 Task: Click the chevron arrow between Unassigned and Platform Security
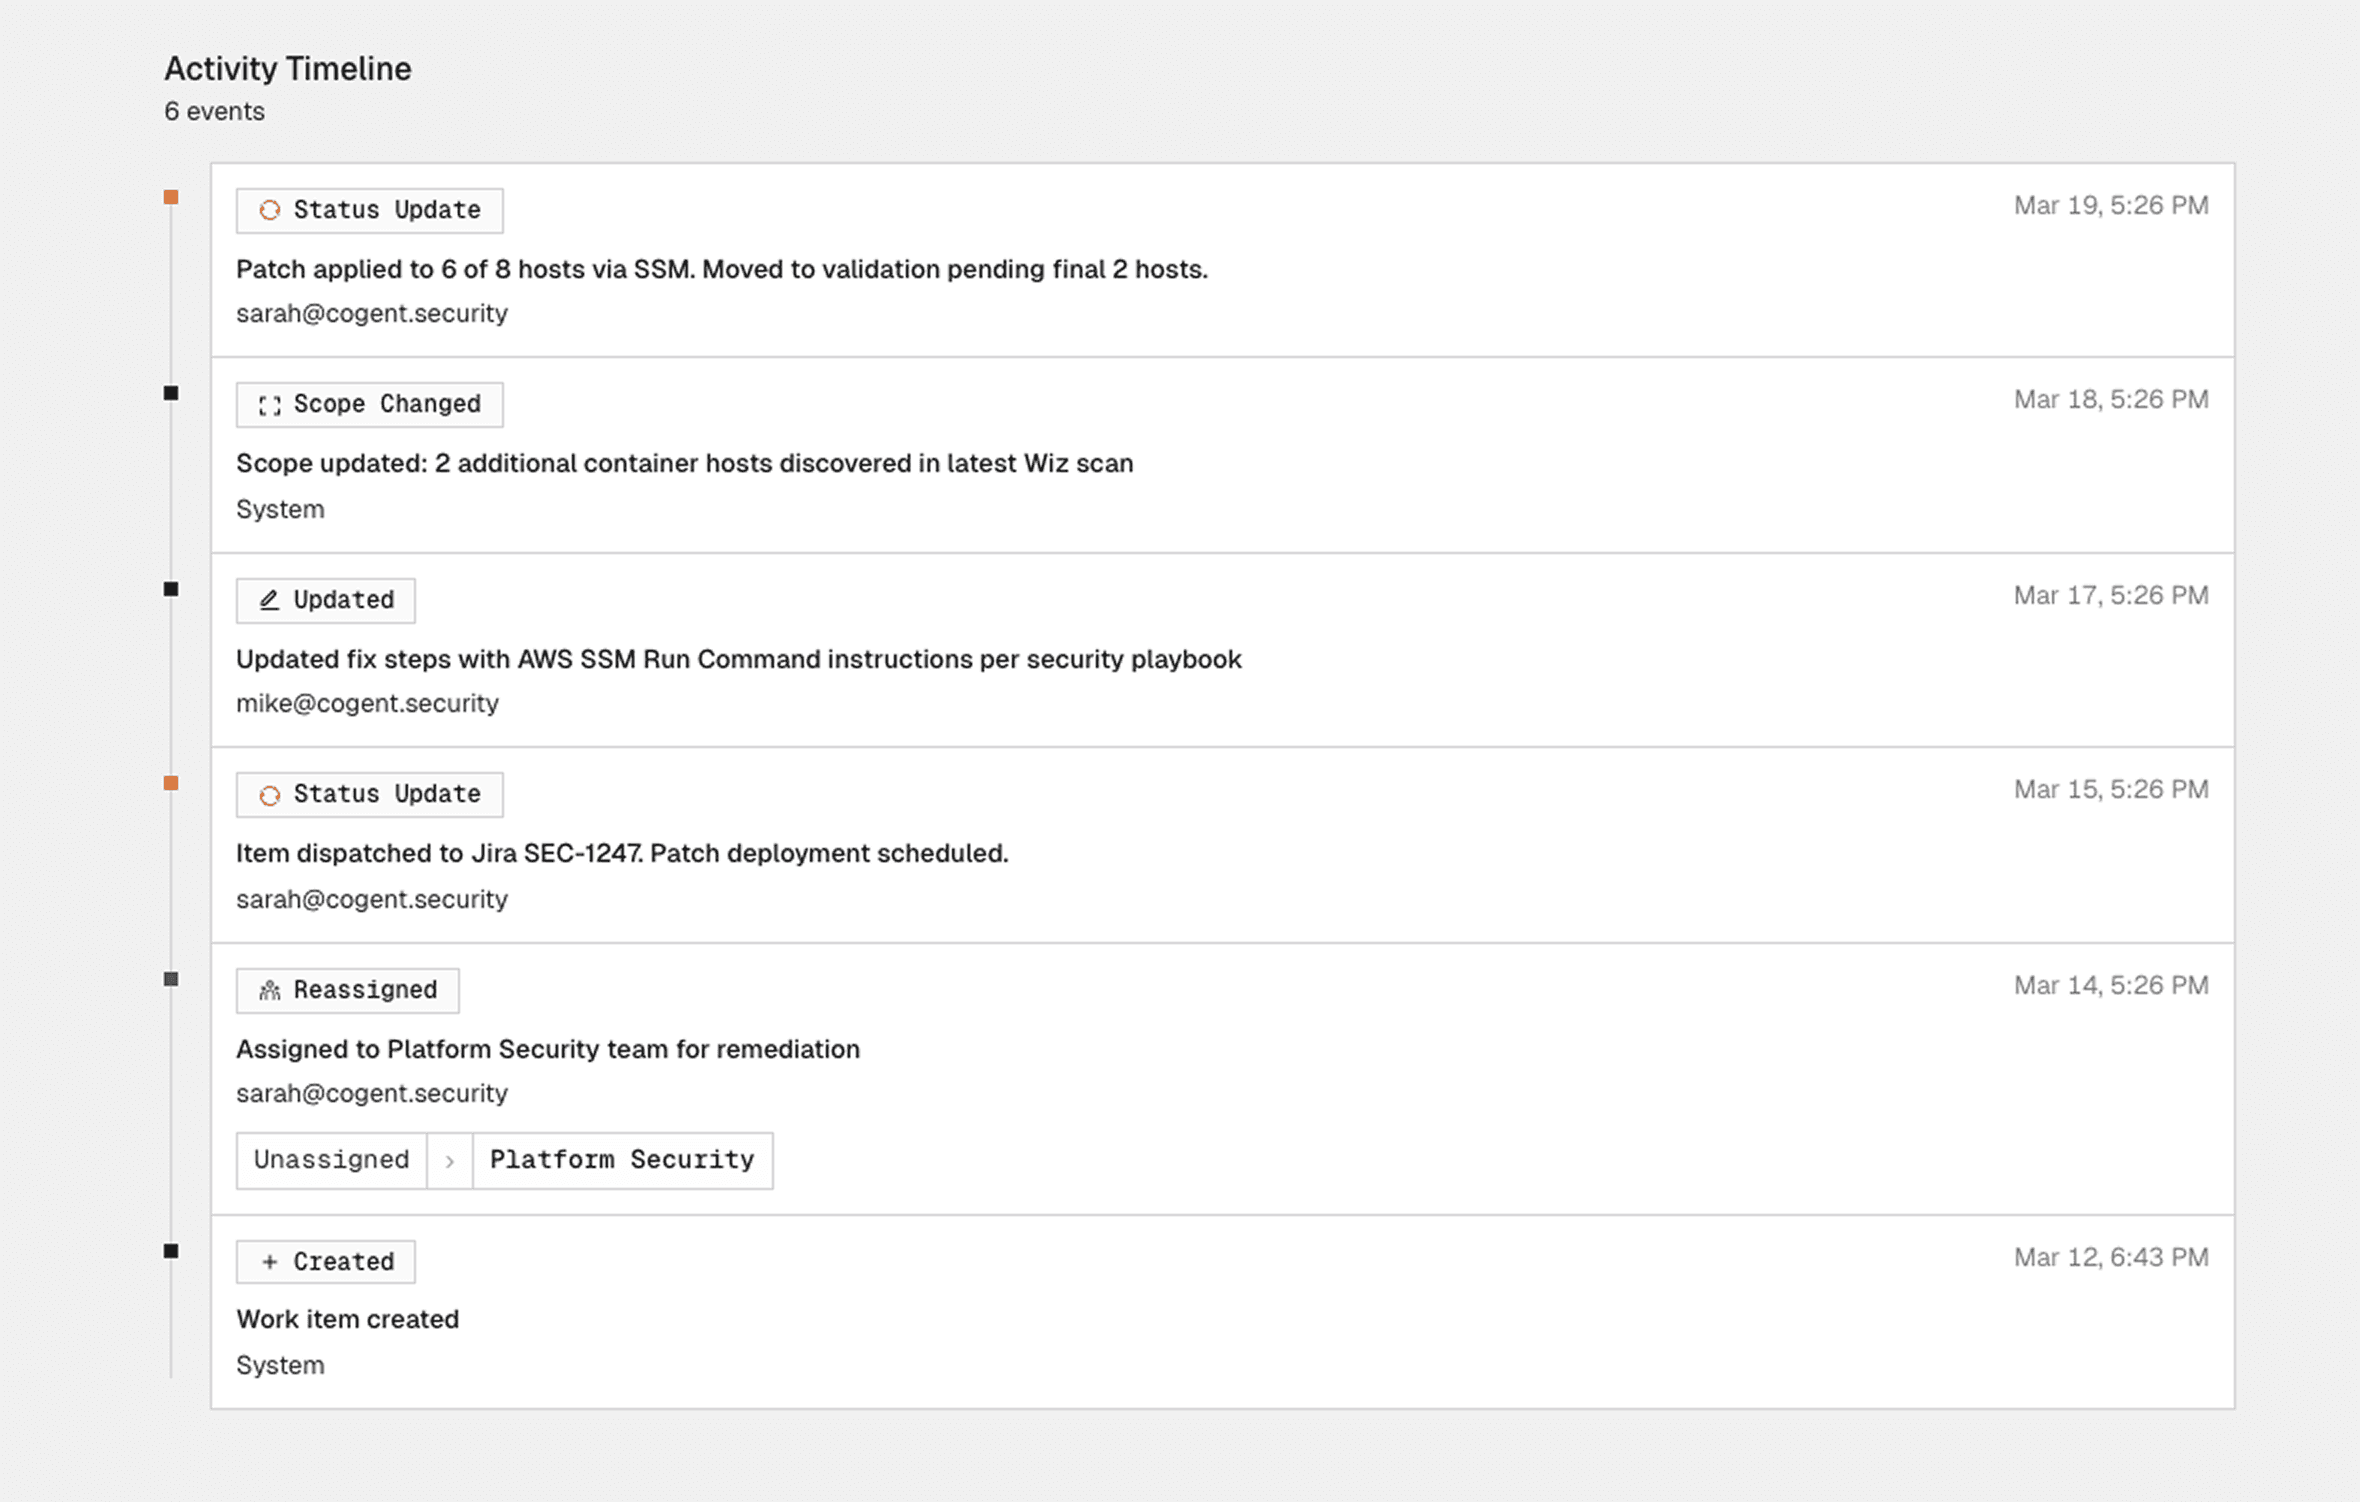click(x=450, y=1161)
